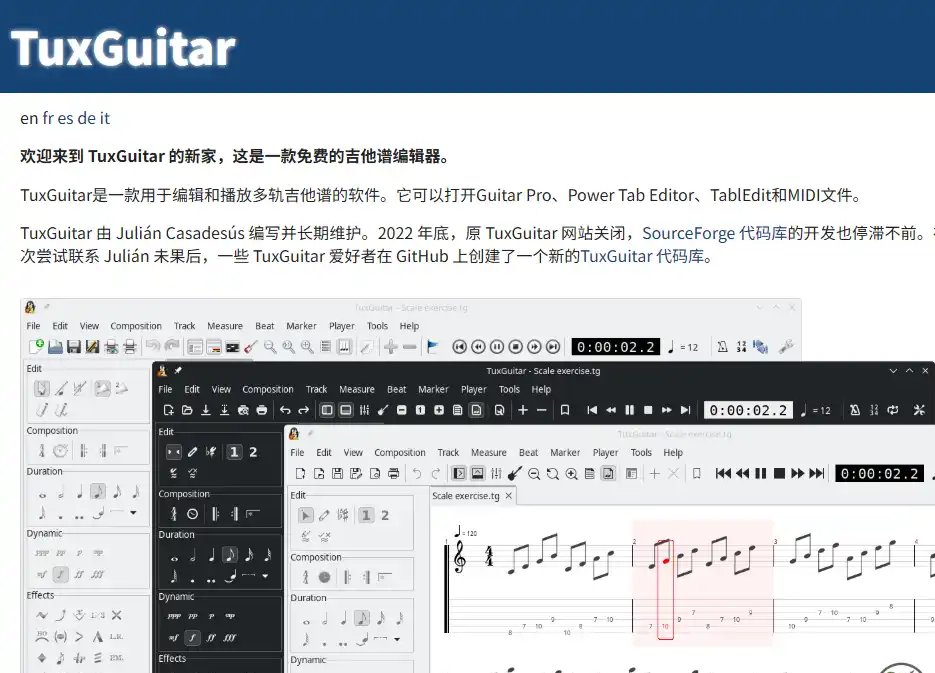Click New file icon in front TuxGuitar window

tap(301, 474)
